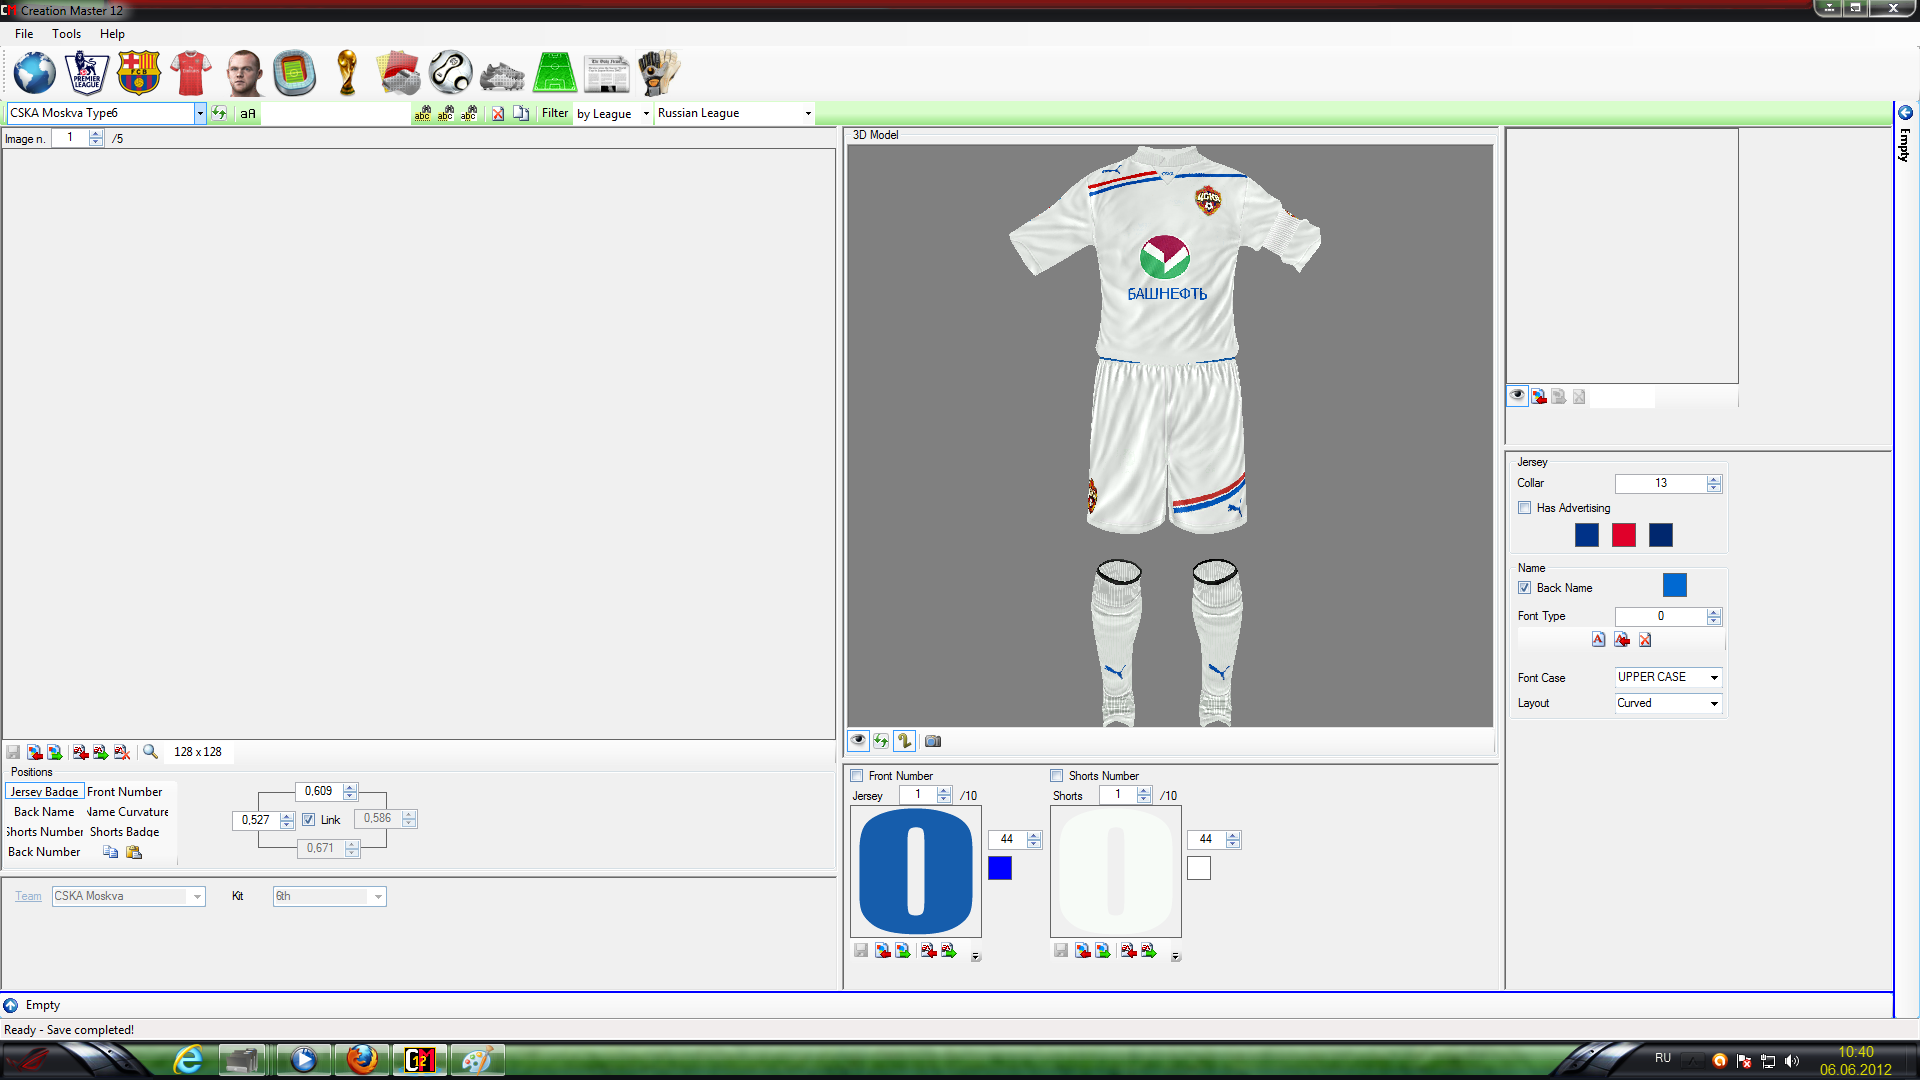This screenshot has width=1920, height=1080.
Task: Click the Team link label
Action: (x=28, y=896)
